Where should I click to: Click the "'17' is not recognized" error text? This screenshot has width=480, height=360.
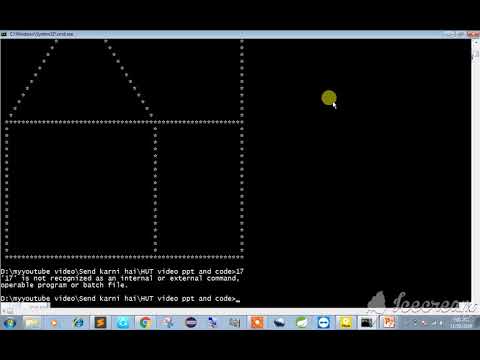pyautogui.click(x=120, y=278)
